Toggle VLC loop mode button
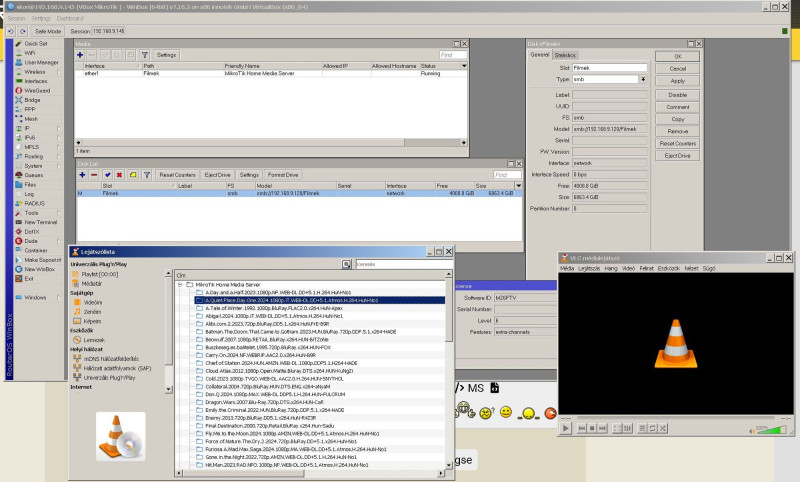800x482 pixels. point(653,428)
